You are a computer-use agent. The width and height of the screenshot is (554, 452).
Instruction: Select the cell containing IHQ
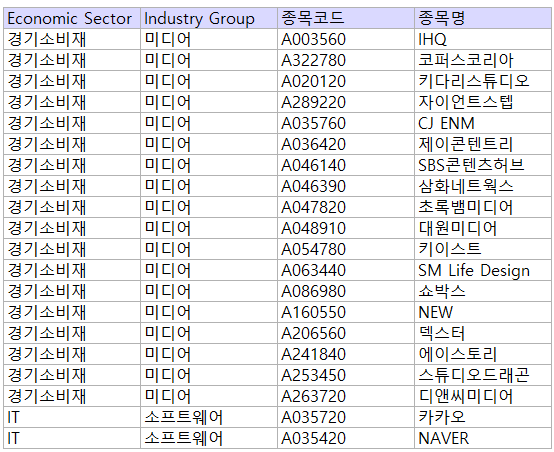[x=483, y=39]
